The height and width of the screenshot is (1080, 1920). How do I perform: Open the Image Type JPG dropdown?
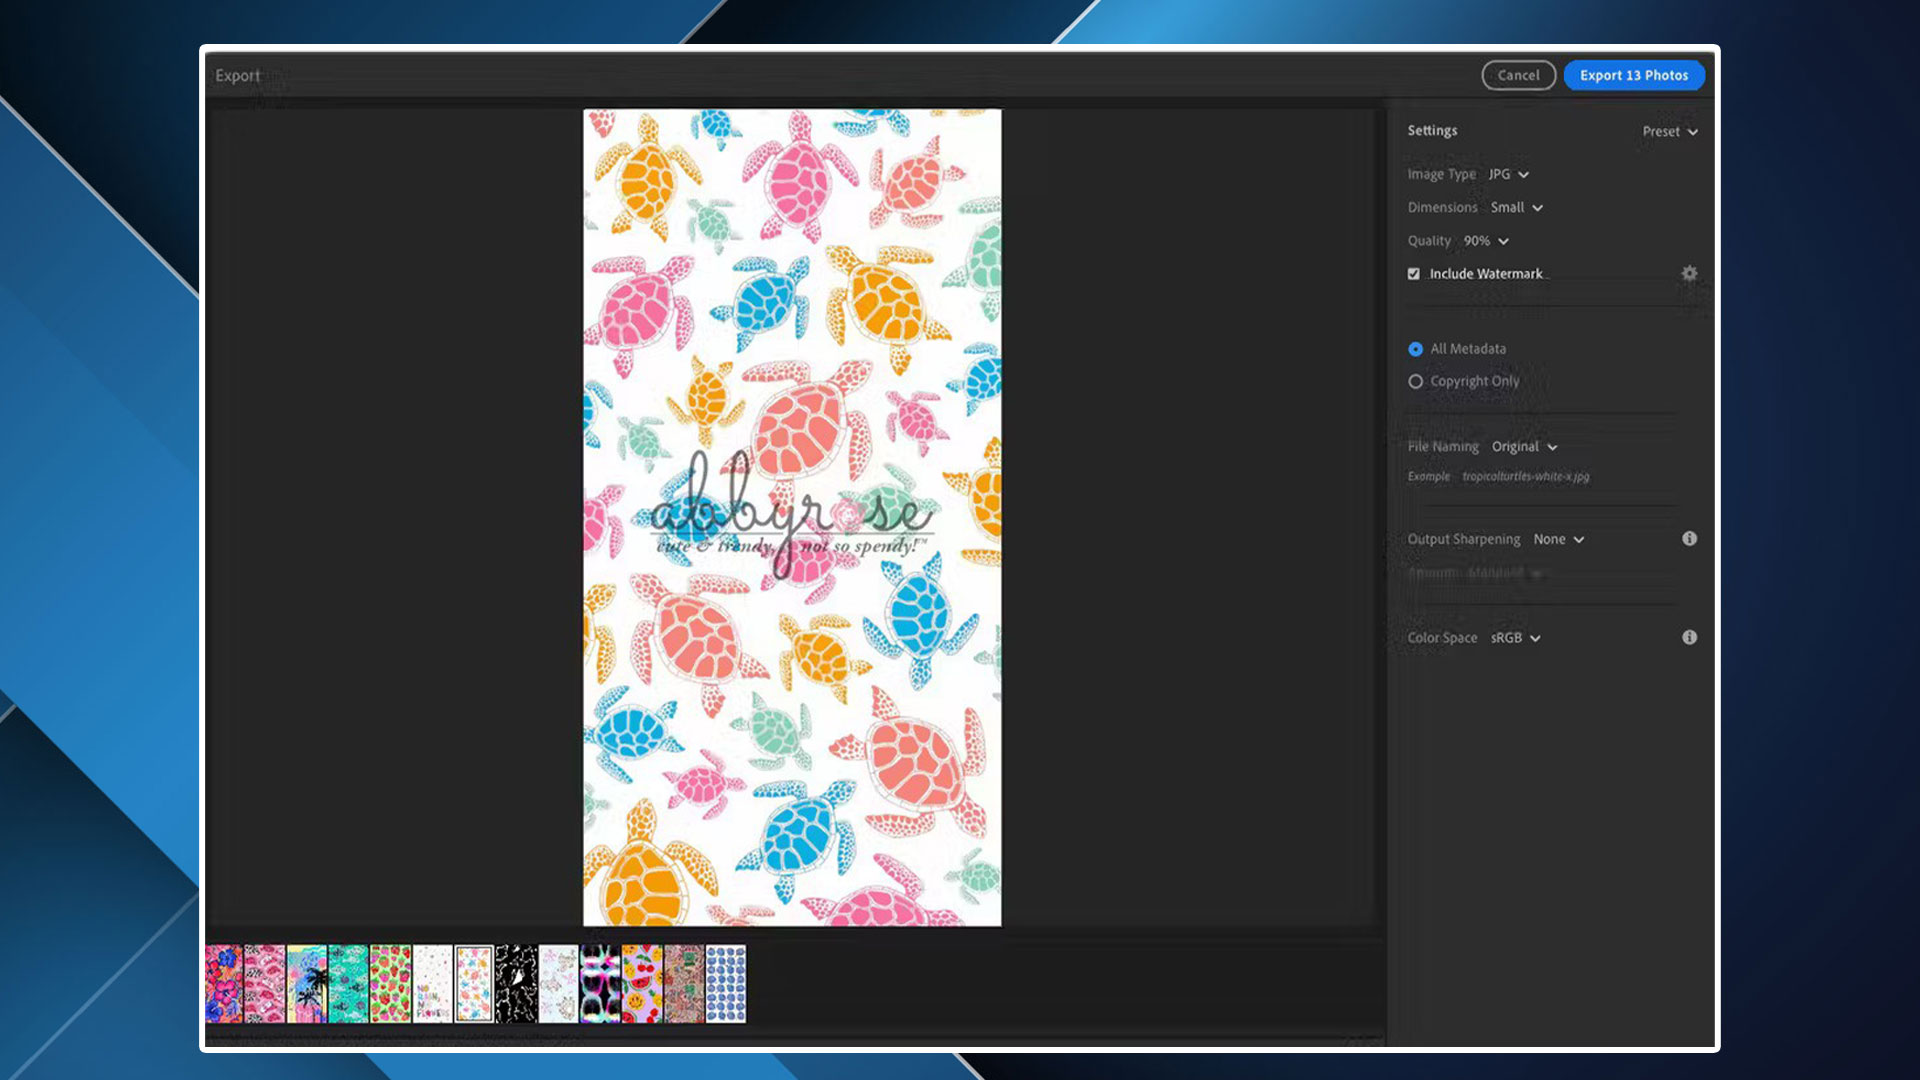pos(1508,174)
